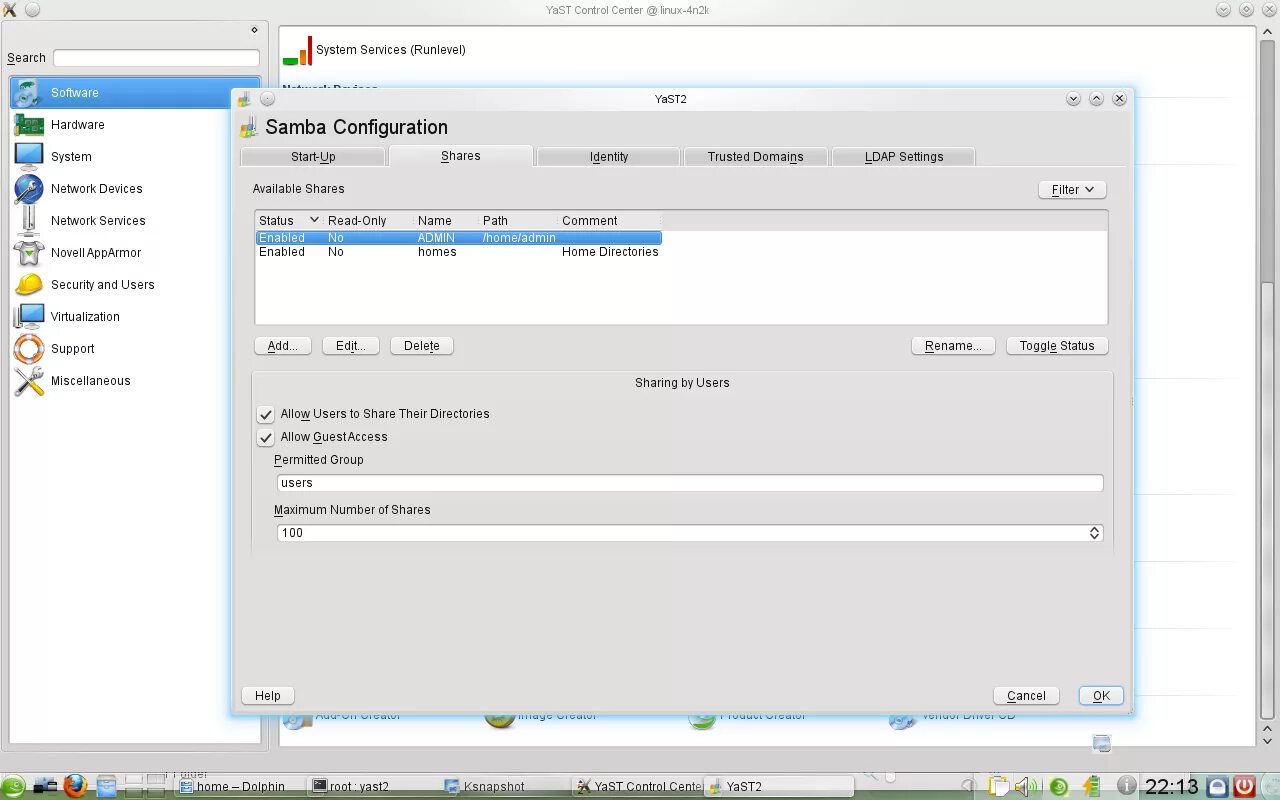Click the YaST Control Center window menu icon

[x=10, y=10]
